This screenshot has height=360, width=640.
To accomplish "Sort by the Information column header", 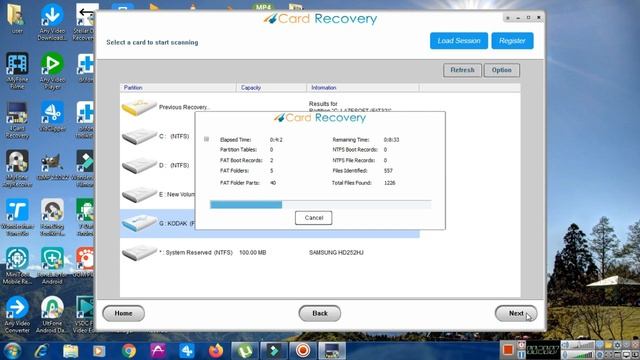I will pos(363,88).
